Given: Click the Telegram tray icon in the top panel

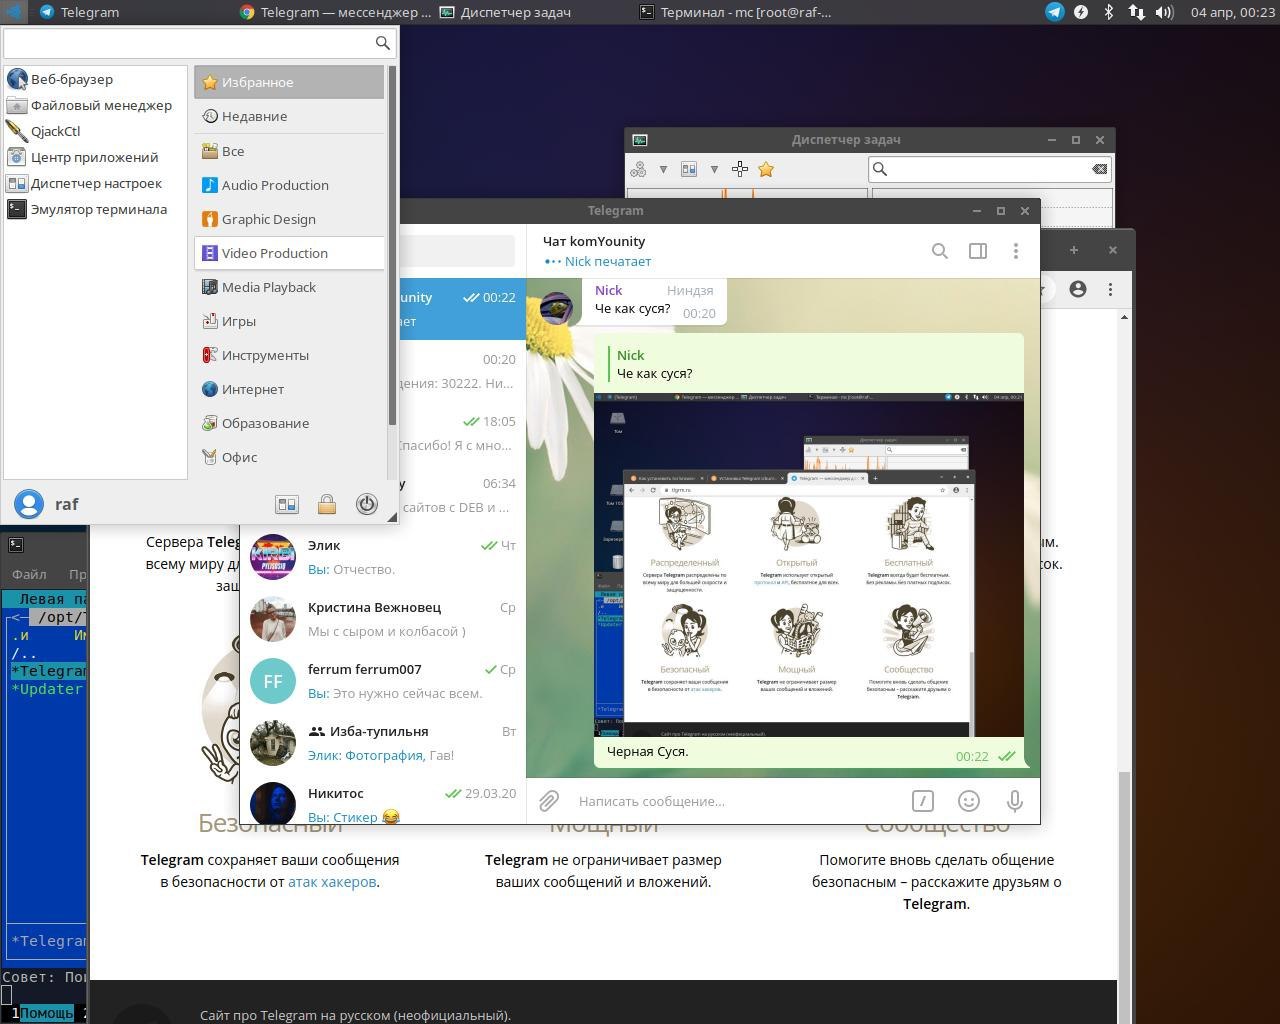Looking at the screenshot, I should [x=1054, y=12].
